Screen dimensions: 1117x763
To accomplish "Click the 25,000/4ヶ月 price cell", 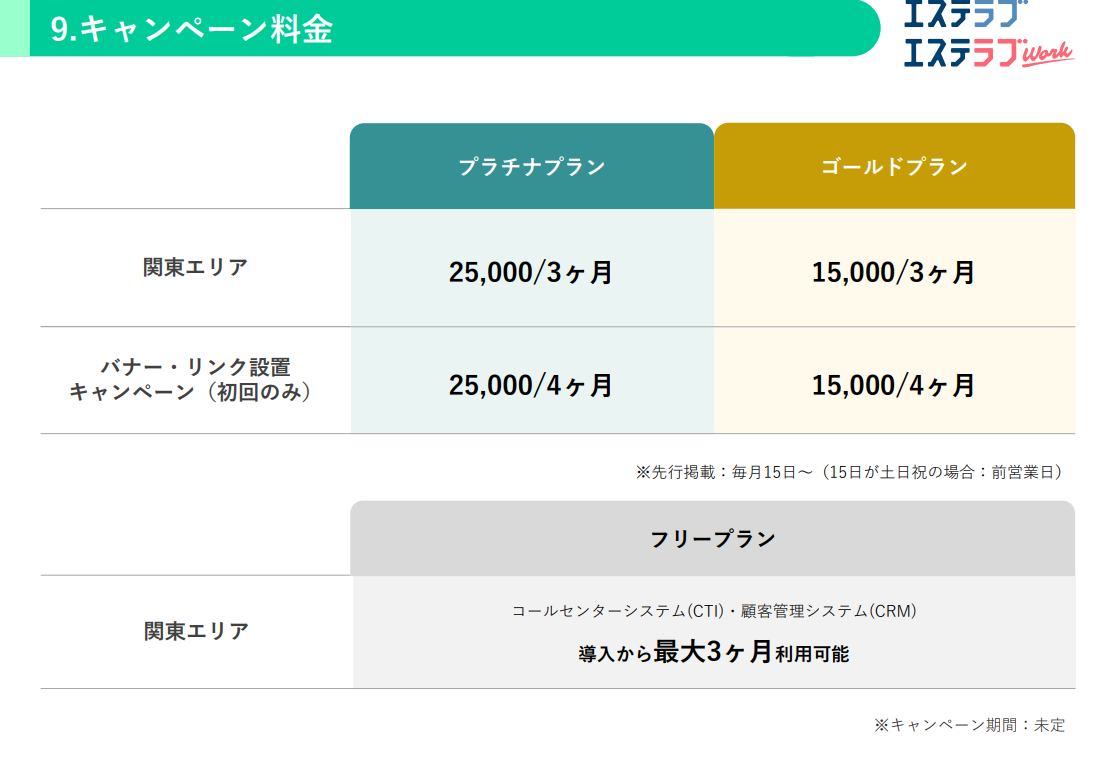I will point(531,385).
